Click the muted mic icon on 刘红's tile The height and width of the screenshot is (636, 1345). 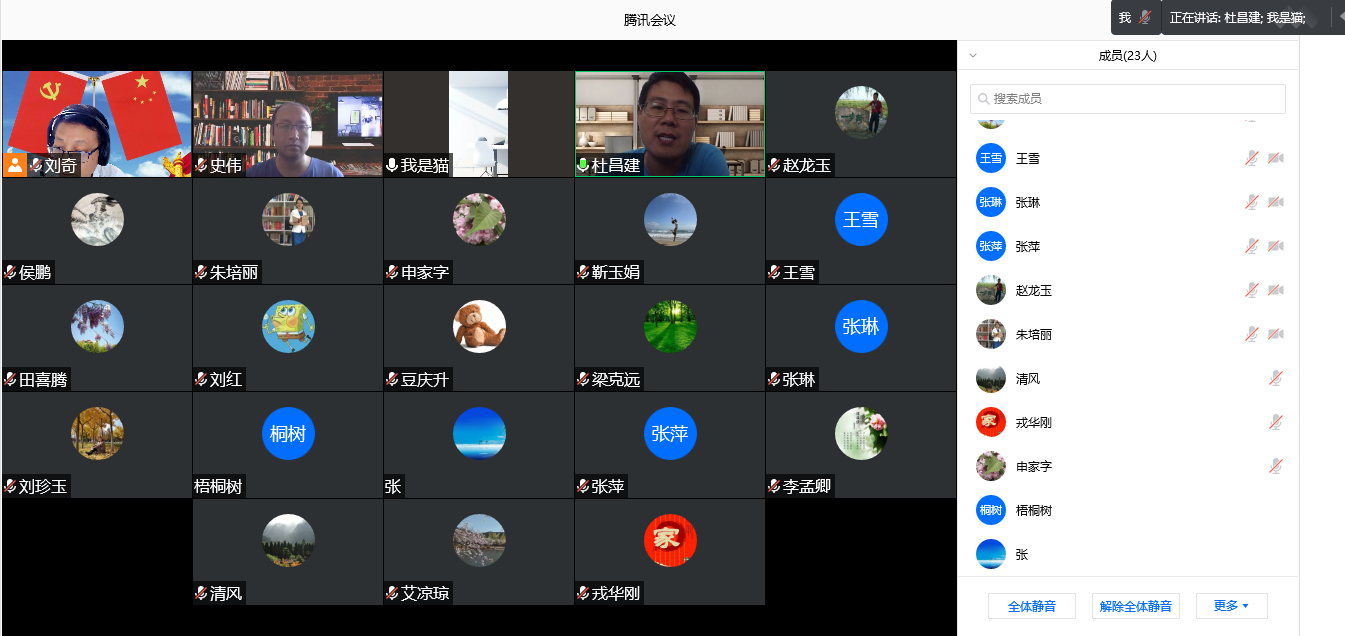click(201, 379)
